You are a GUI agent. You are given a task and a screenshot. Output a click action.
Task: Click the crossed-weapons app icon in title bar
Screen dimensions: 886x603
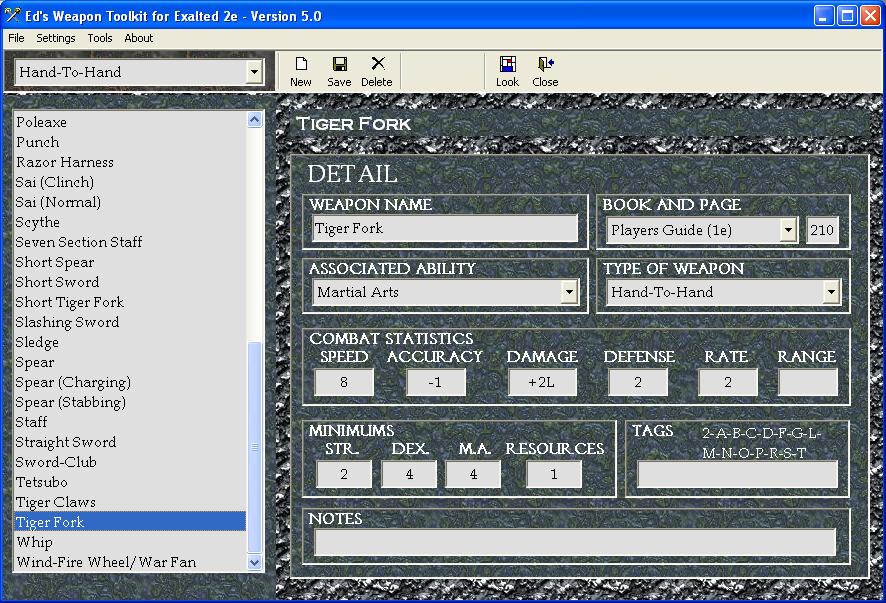pos(12,15)
